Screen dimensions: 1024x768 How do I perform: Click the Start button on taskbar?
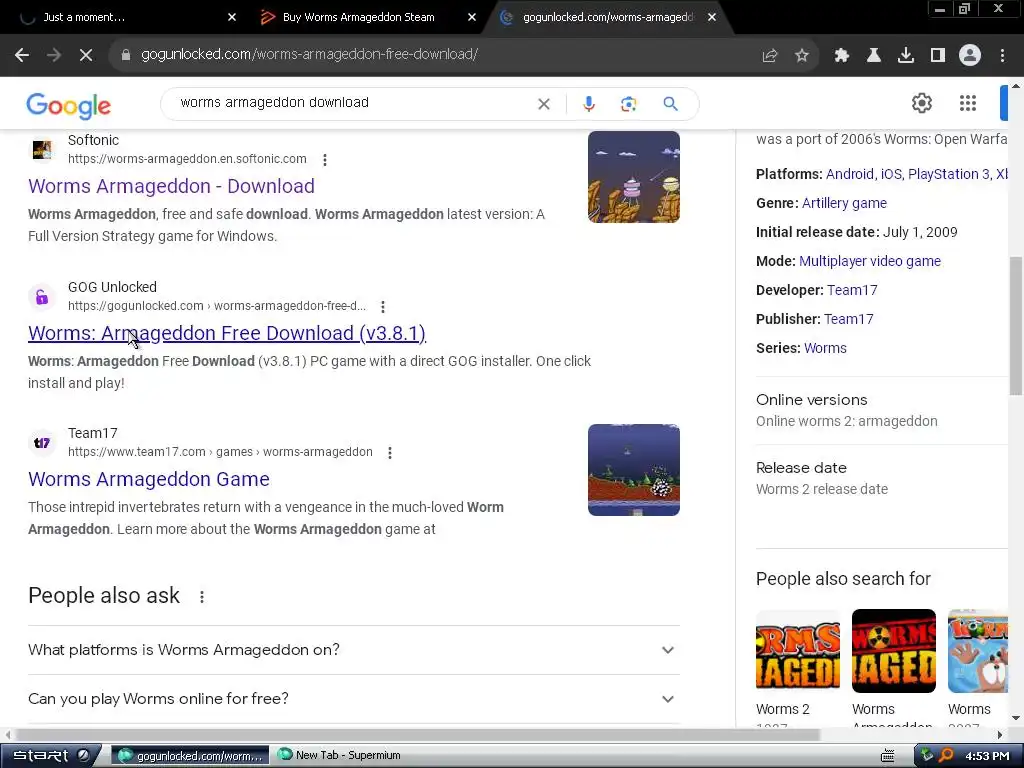click(50, 756)
